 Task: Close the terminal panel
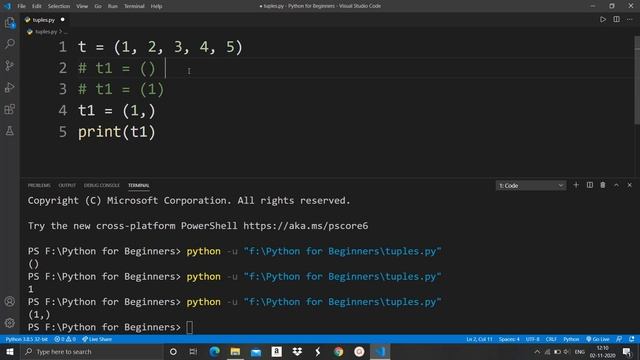pos(629,185)
